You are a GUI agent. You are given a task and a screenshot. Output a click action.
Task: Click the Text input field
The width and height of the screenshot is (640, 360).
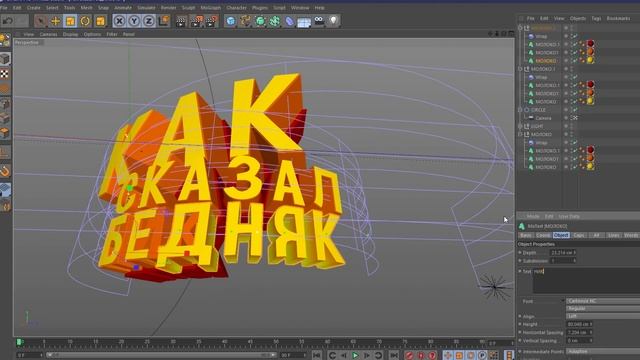tap(587, 281)
